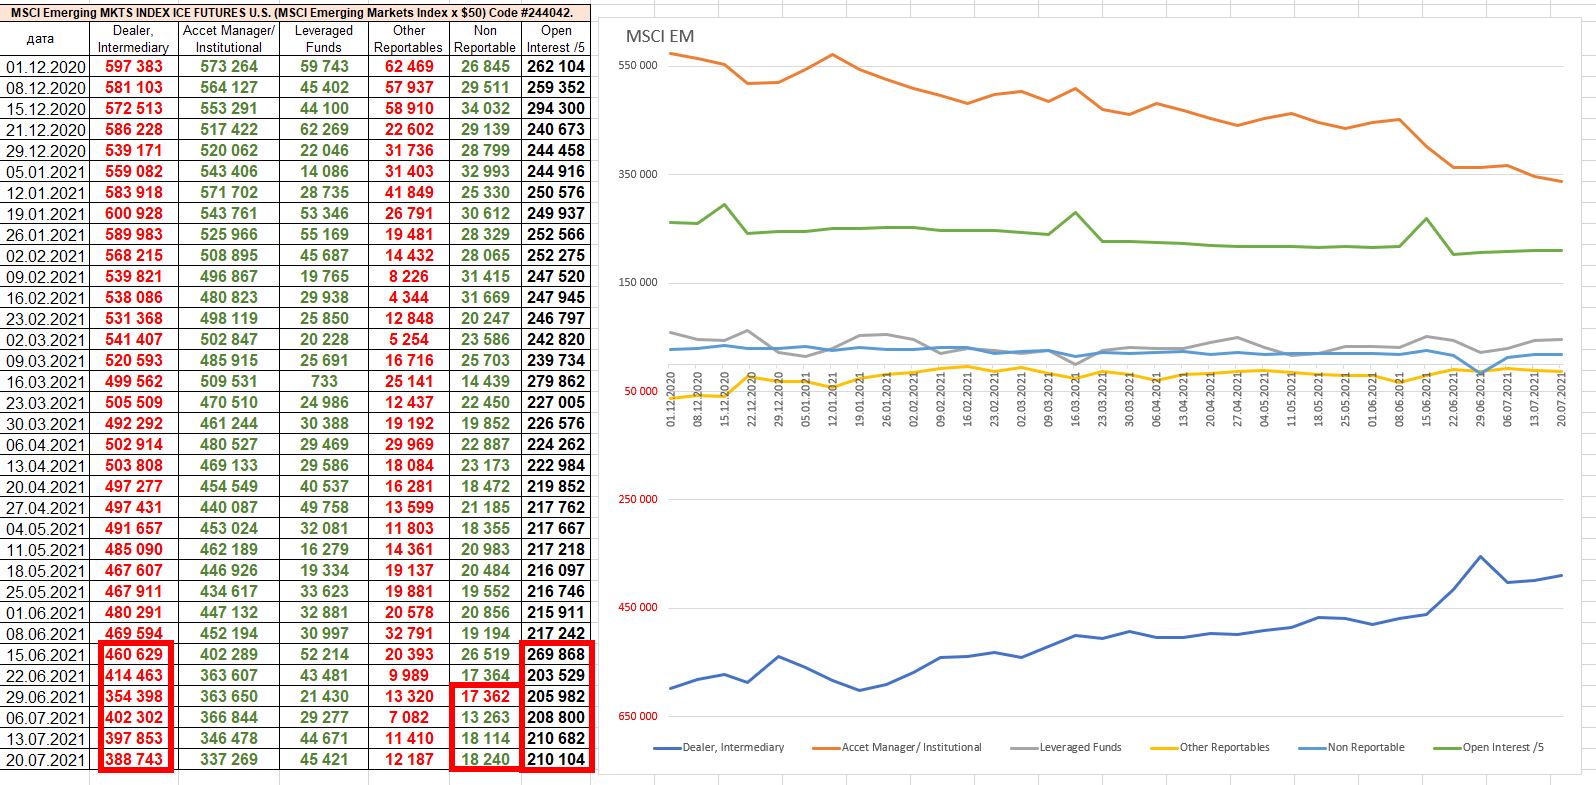Select the date cell 01.12.2020

46,66
